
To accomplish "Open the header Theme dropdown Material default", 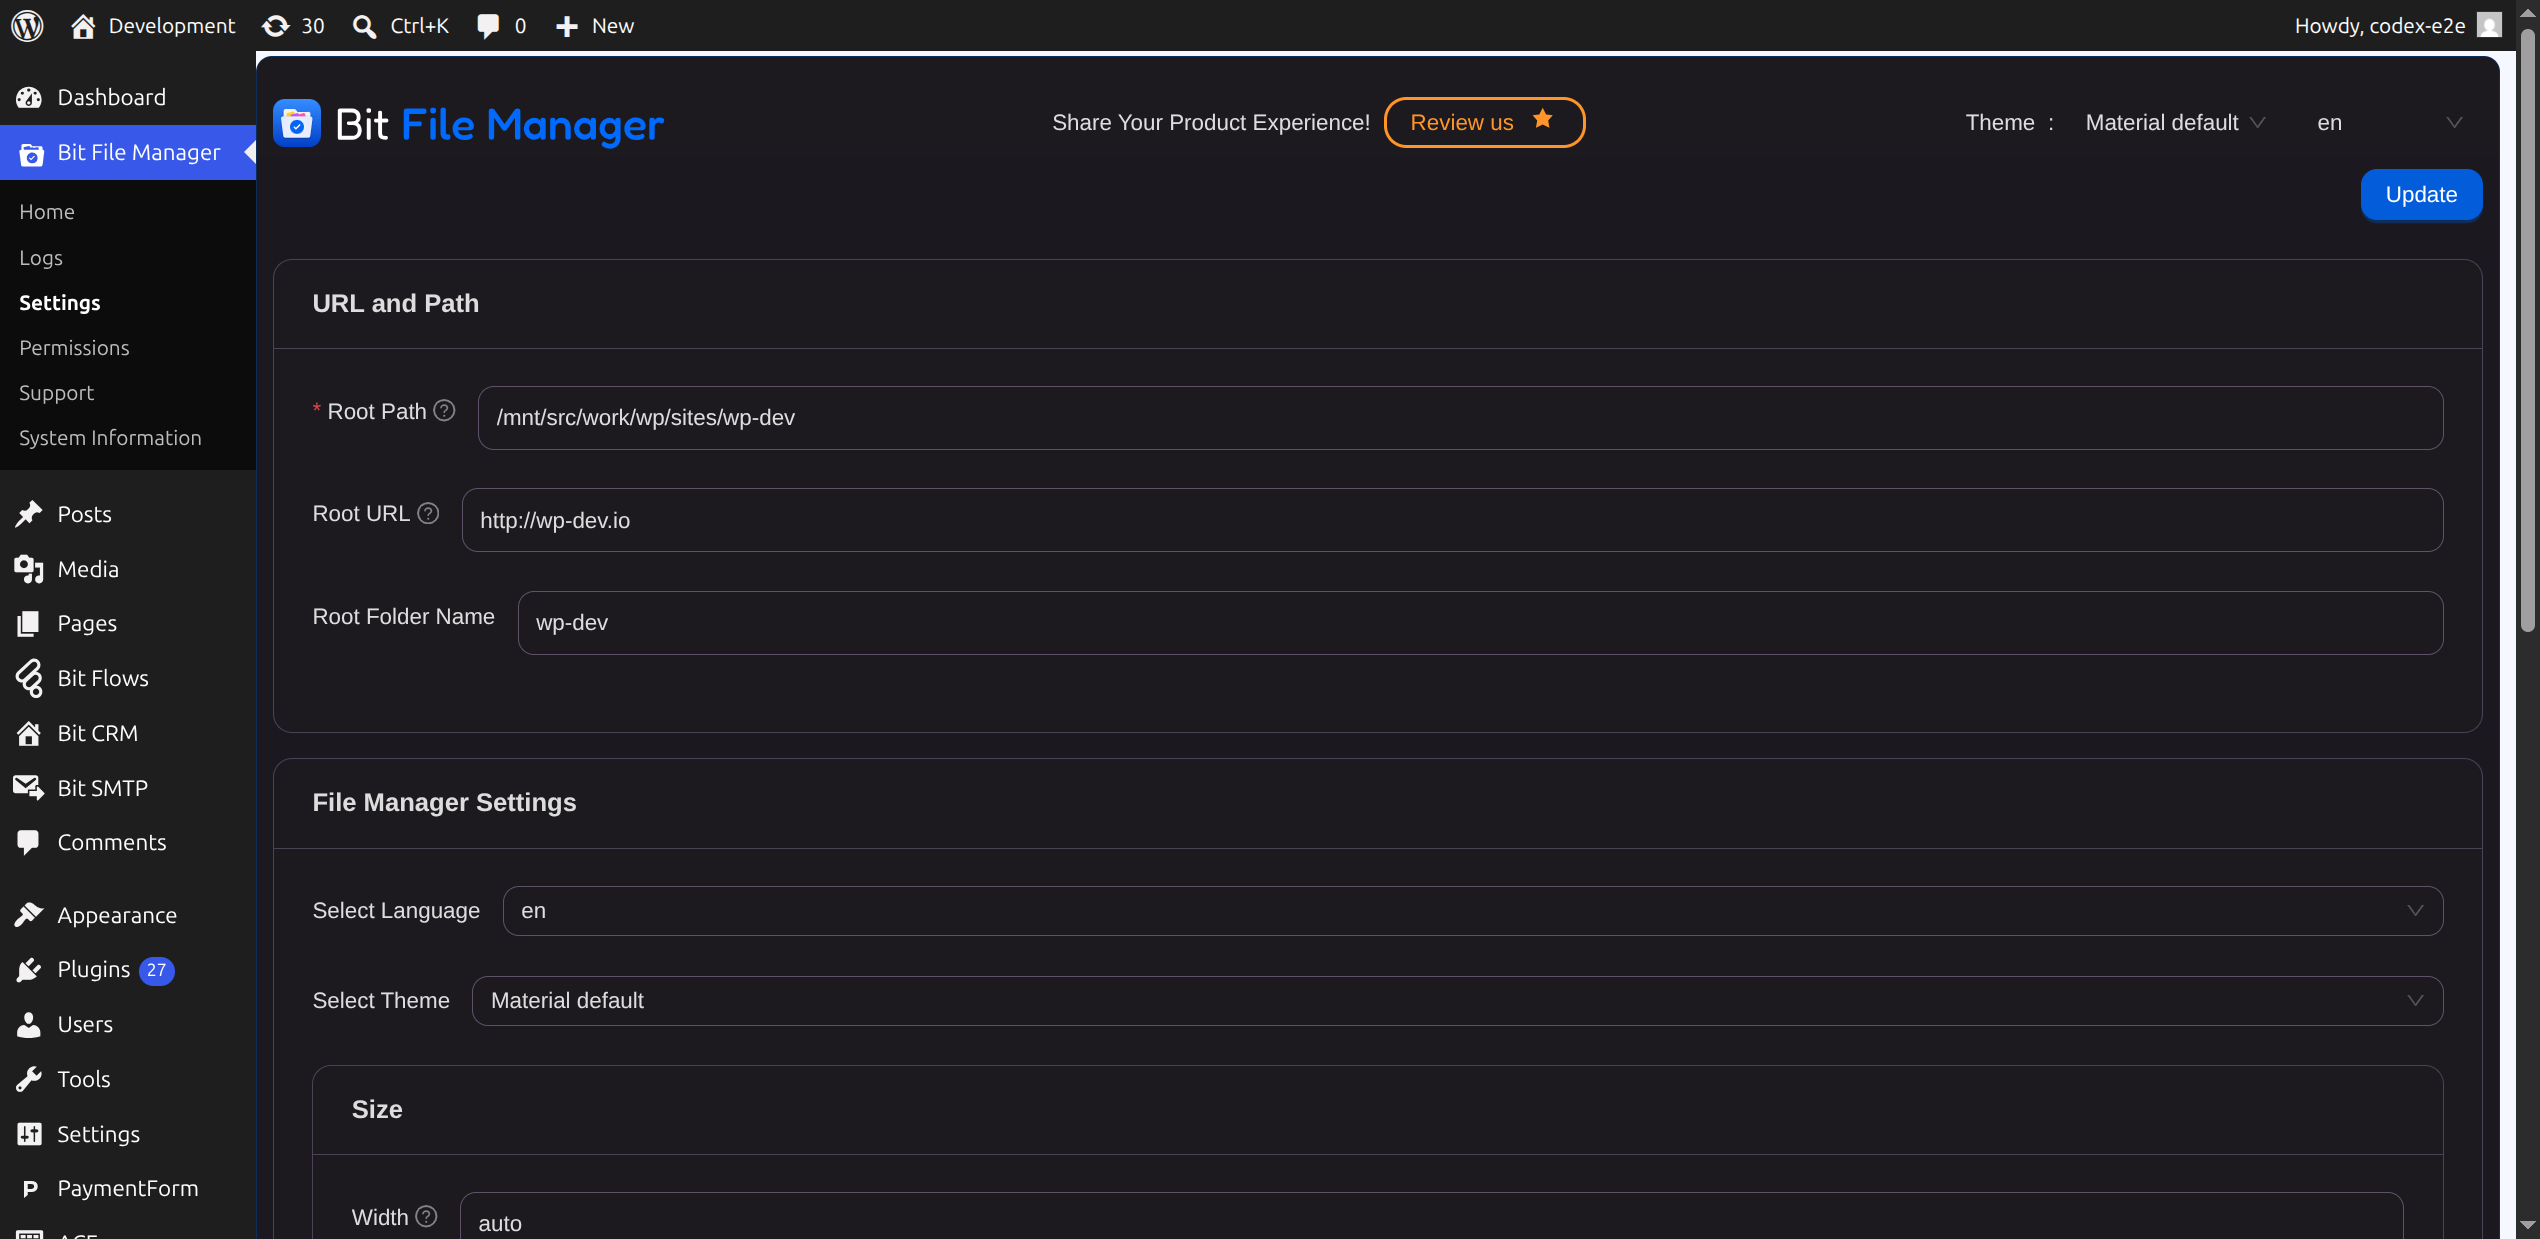I will pyautogui.click(x=2175, y=123).
